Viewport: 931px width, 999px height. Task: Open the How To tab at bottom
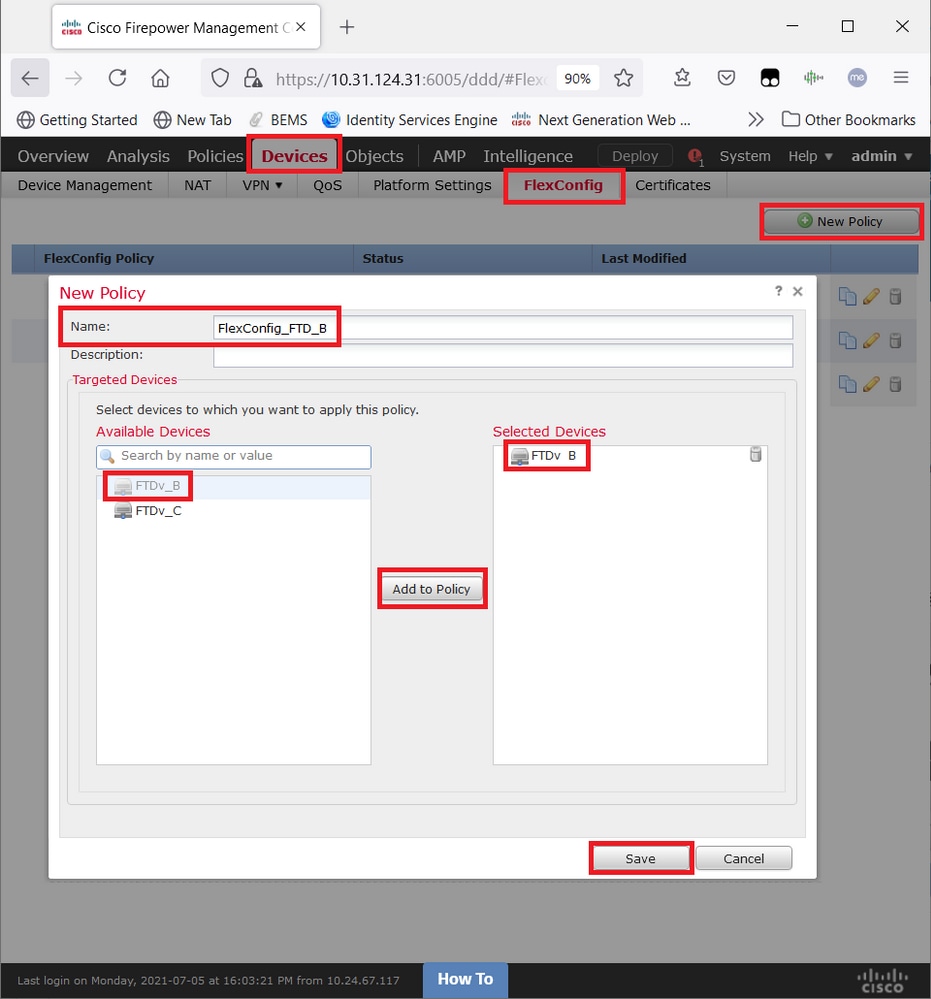coord(465,979)
